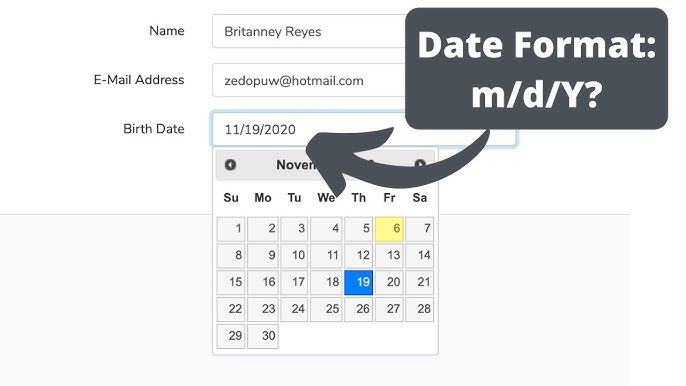Choose November 14 in the calendar
686x386 pixels.
pyautogui.click(x=420, y=256)
